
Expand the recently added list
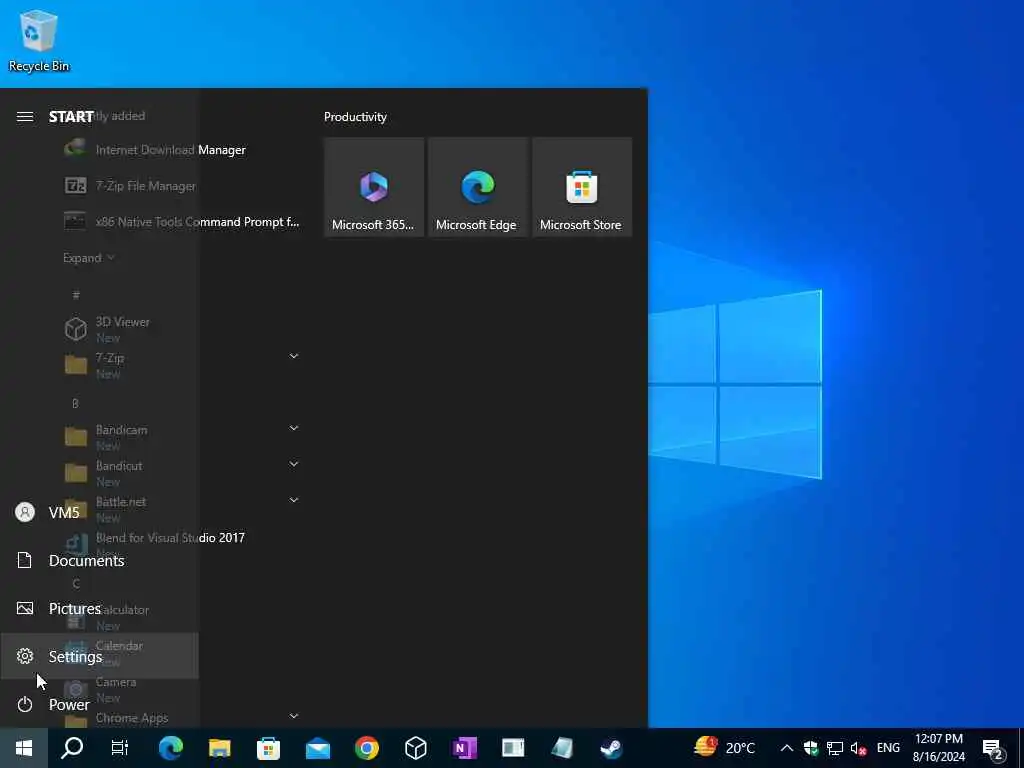[x=89, y=258]
